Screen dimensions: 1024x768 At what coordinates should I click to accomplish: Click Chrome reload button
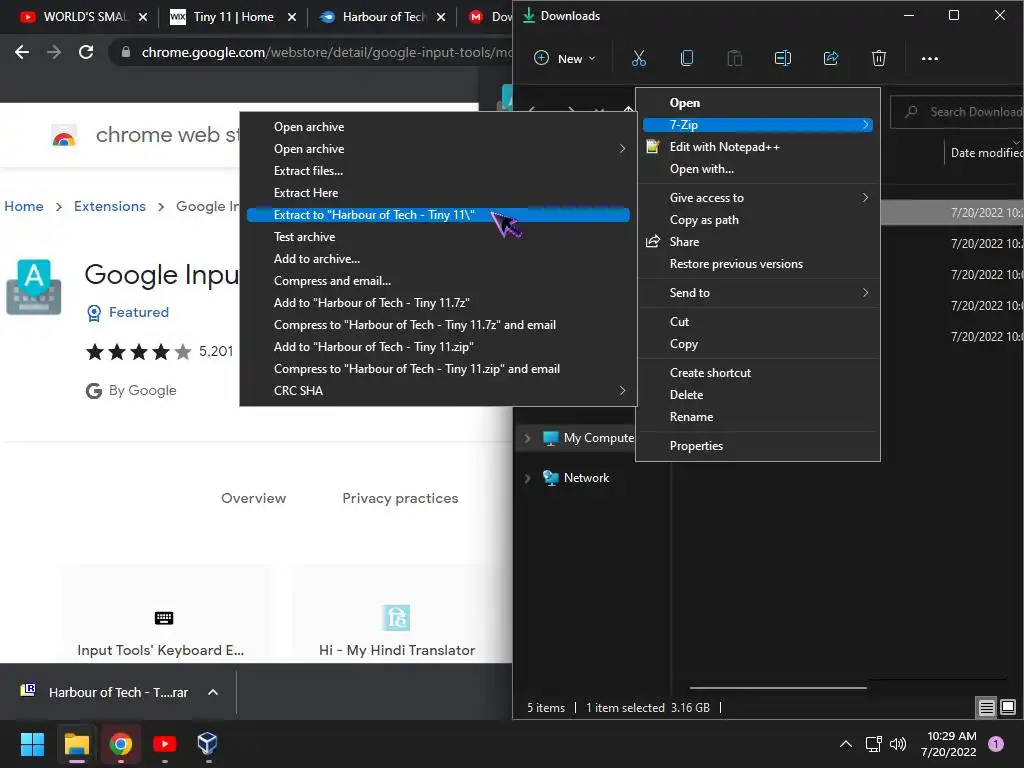[86, 52]
